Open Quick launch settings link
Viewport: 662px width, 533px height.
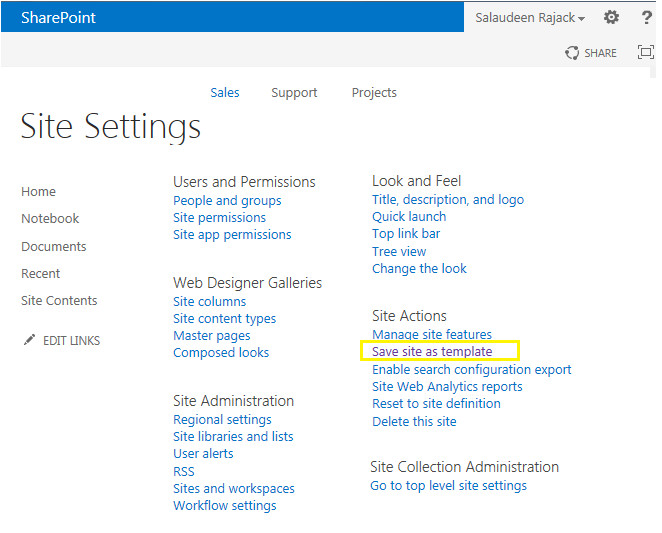[x=409, y=217]
